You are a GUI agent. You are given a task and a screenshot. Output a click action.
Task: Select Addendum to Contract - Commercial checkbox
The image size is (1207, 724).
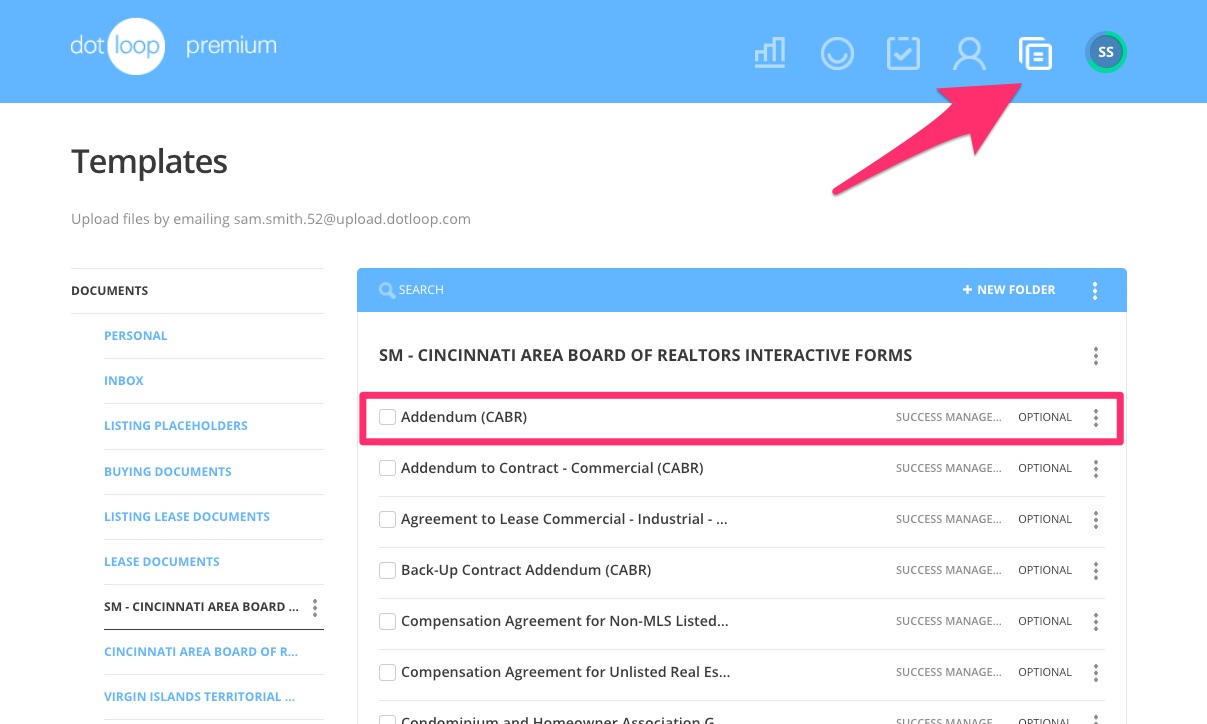[387, 468]
